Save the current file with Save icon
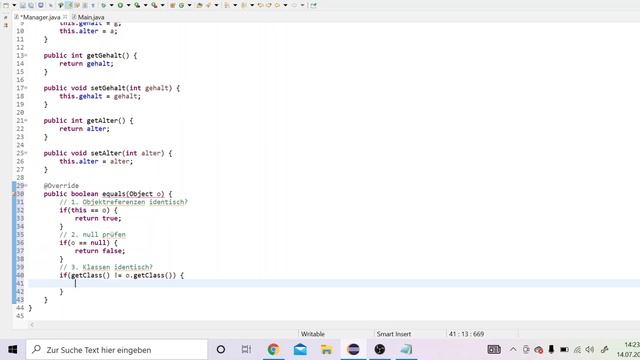The height and width of the screenshot is (360, 640). [x=22, y=5]
